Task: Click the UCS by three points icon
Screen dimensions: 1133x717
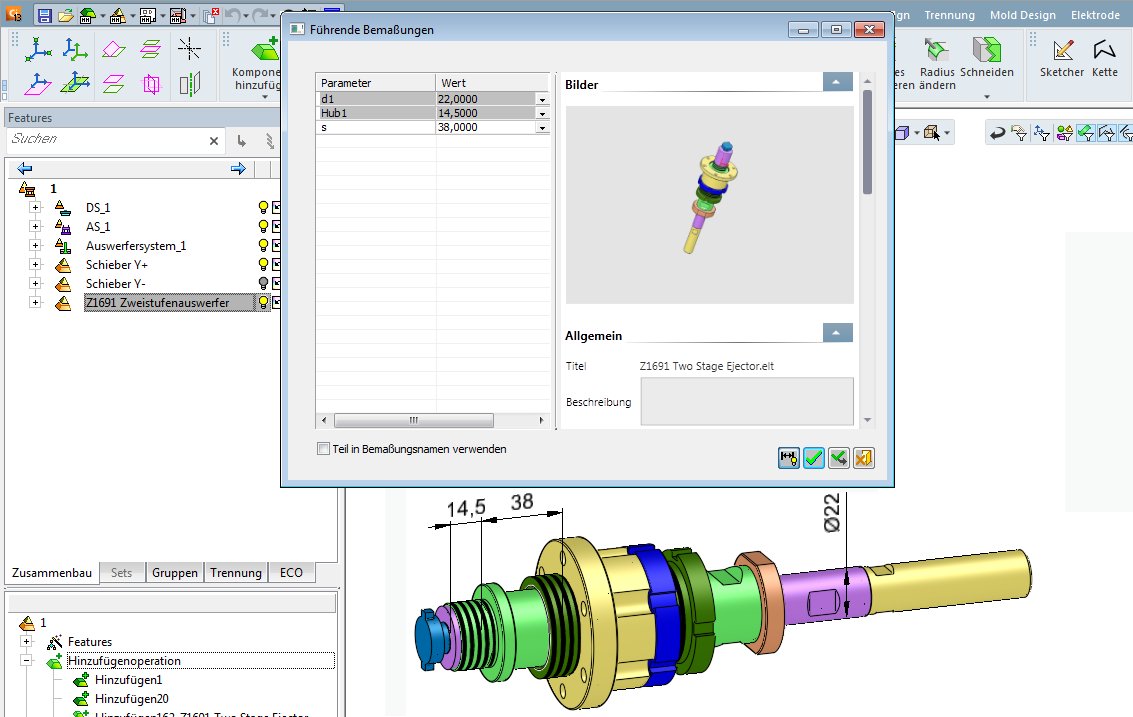Action: 38,49
